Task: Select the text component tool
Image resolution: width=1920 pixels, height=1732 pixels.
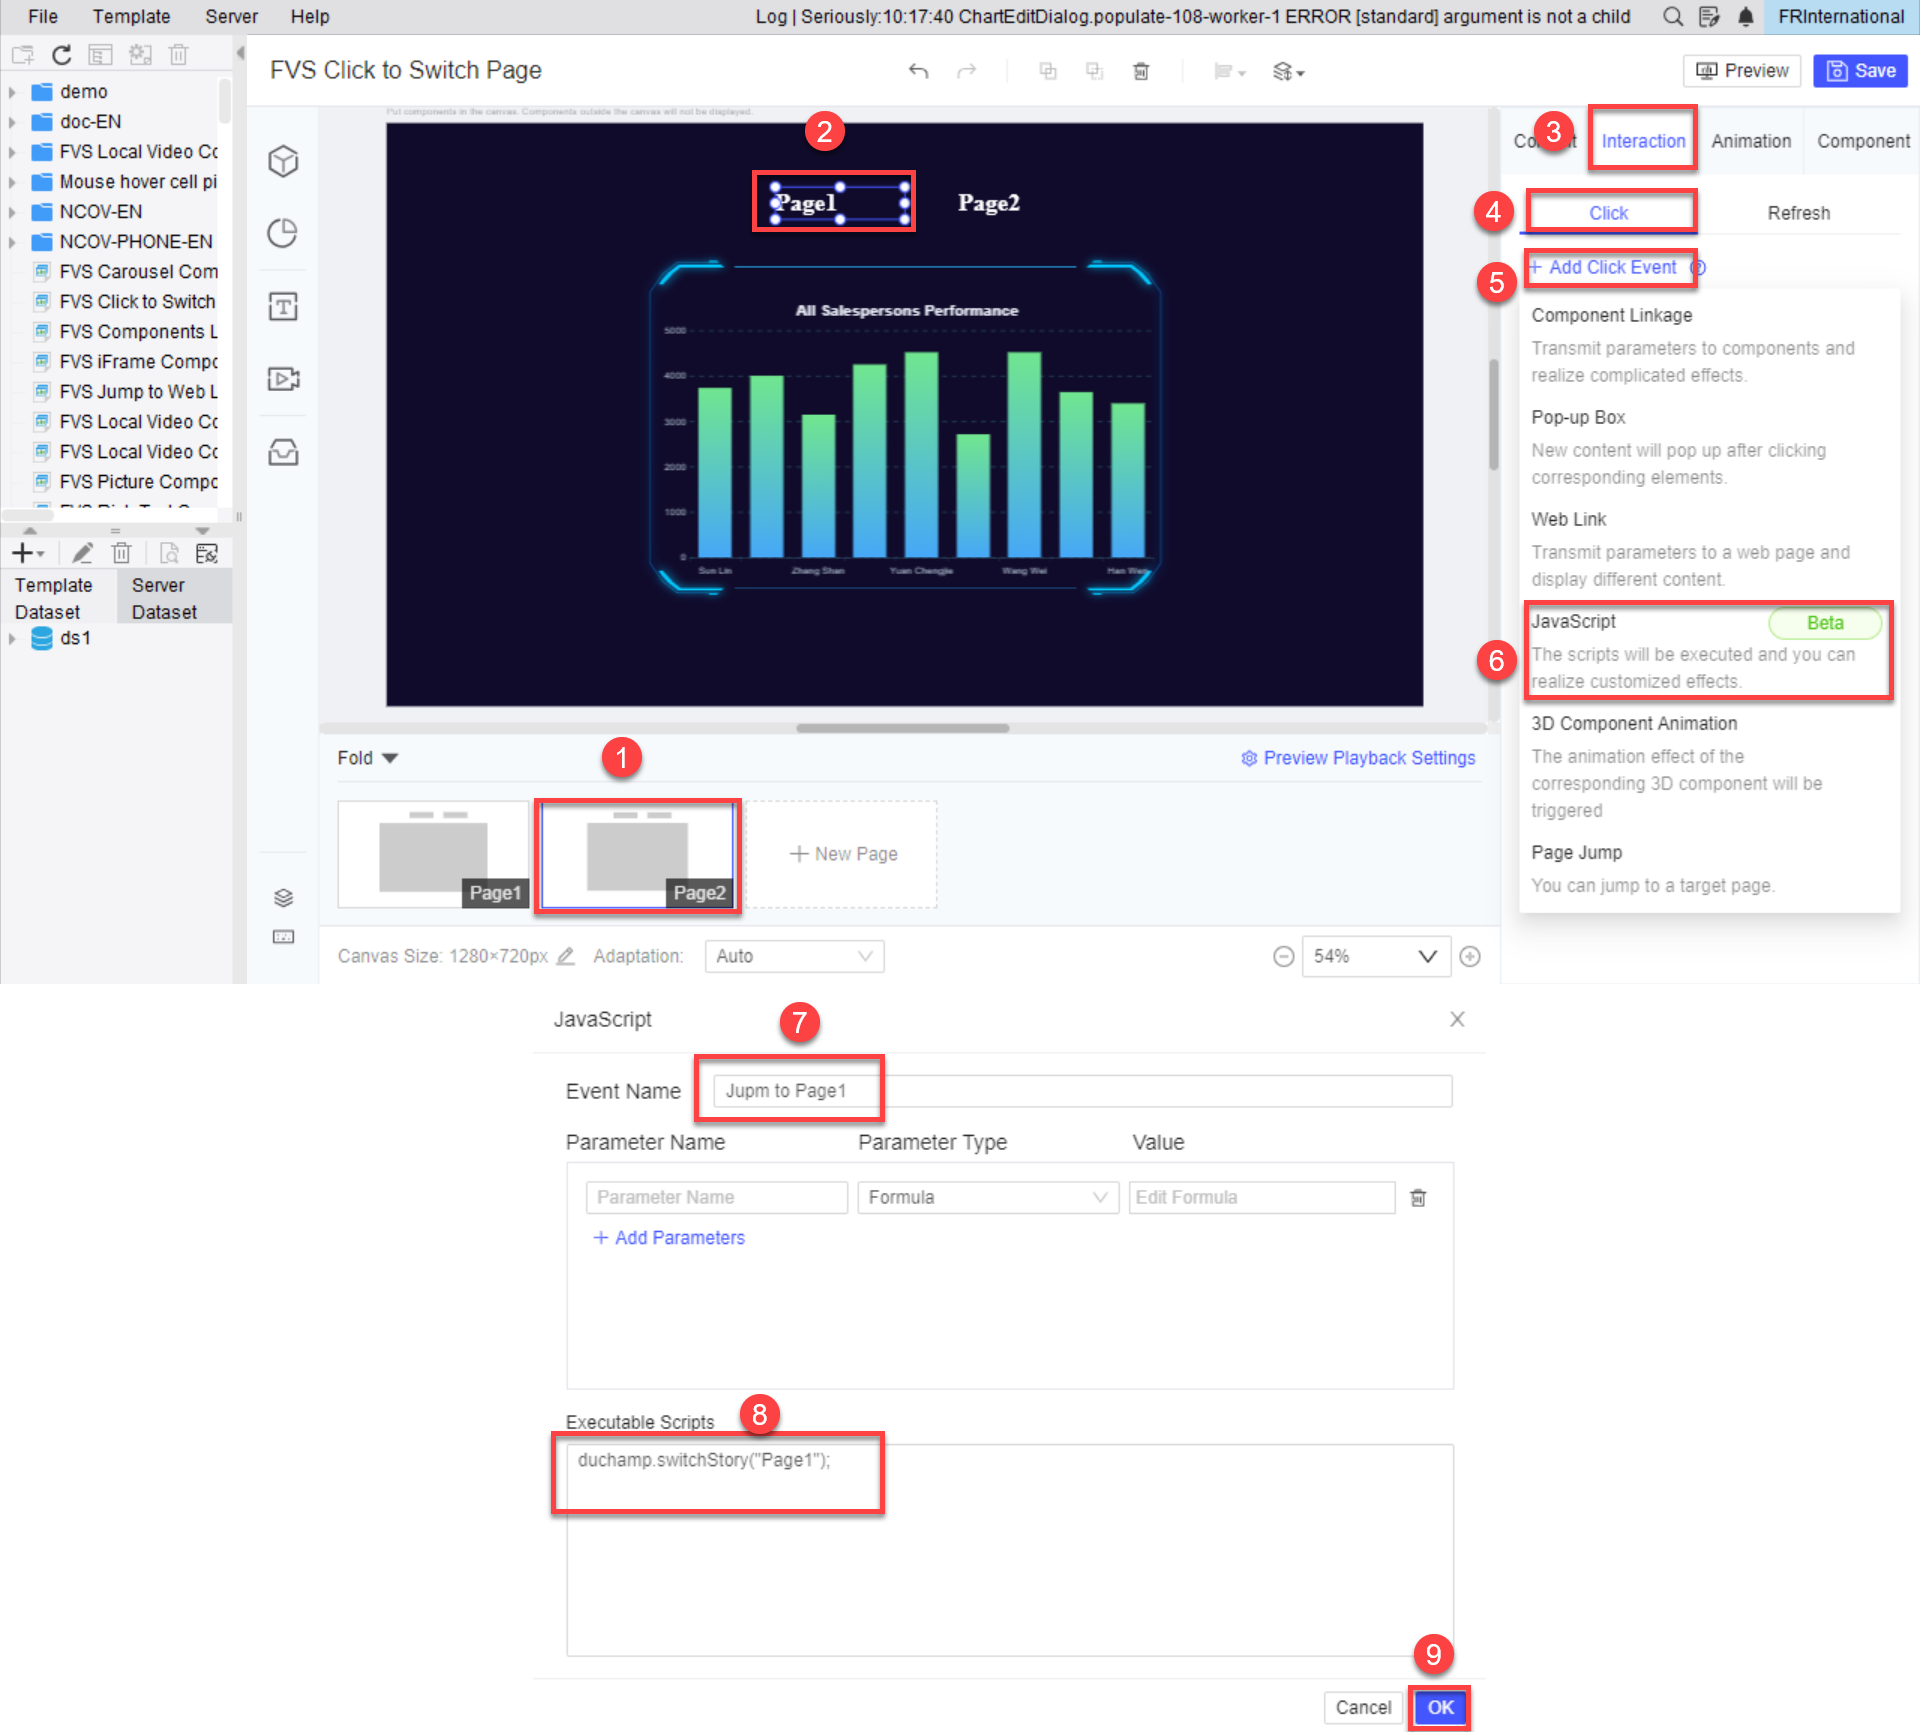Action: point(283,306)
